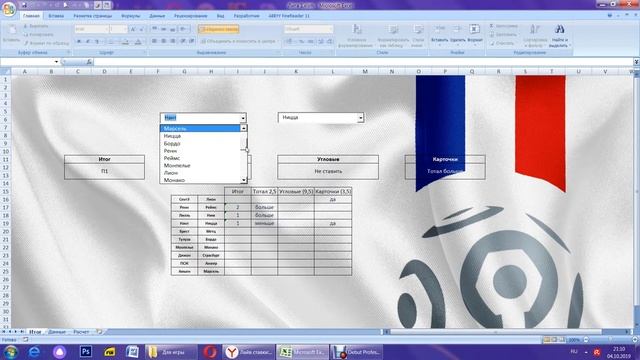Pick Реймс in the team list
640x360 pixels.
pyautogui.click(x=200, y=158)
